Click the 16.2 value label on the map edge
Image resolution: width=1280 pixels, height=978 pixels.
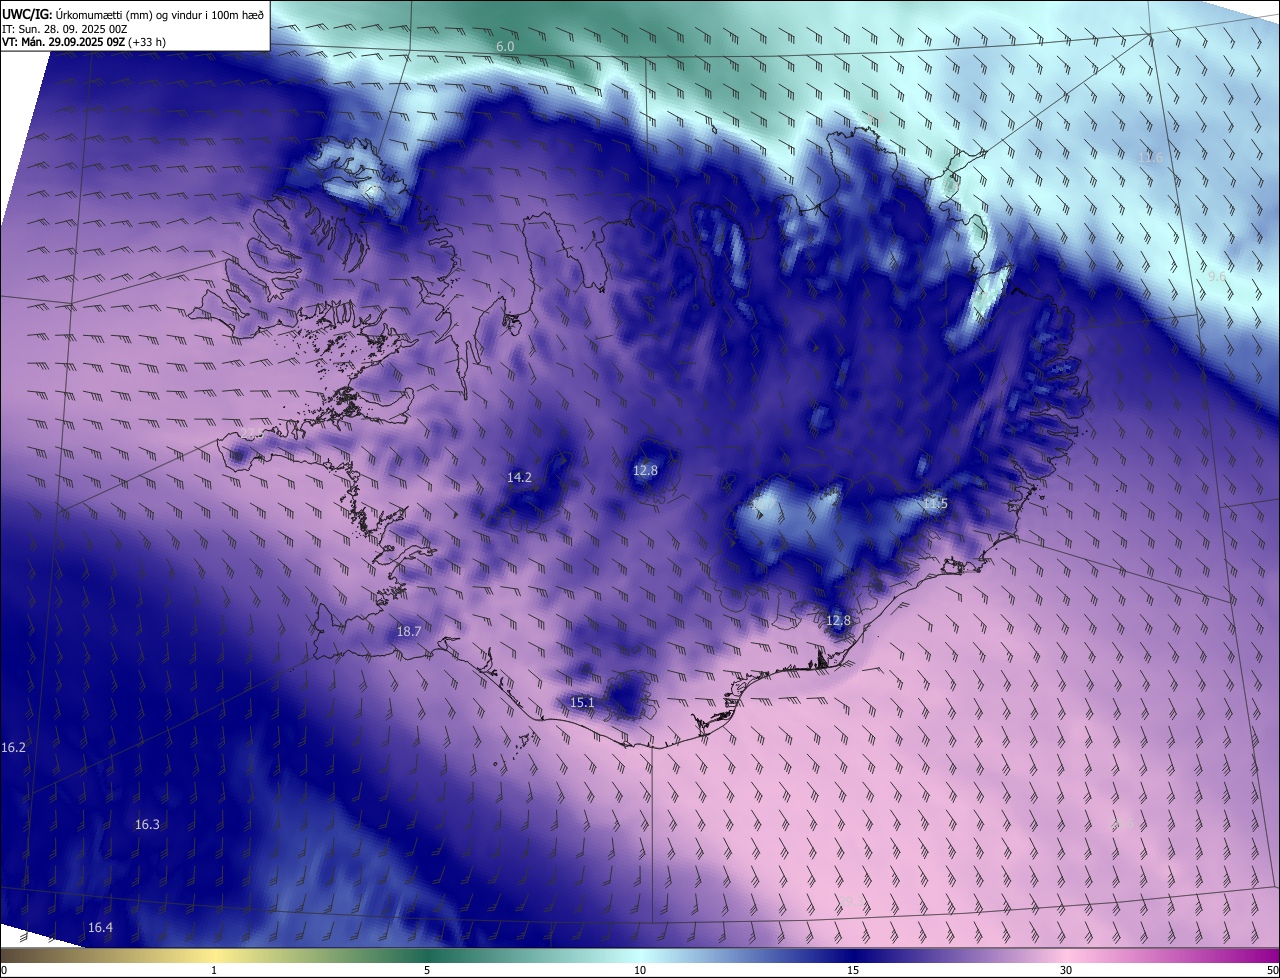pos(14,748)
